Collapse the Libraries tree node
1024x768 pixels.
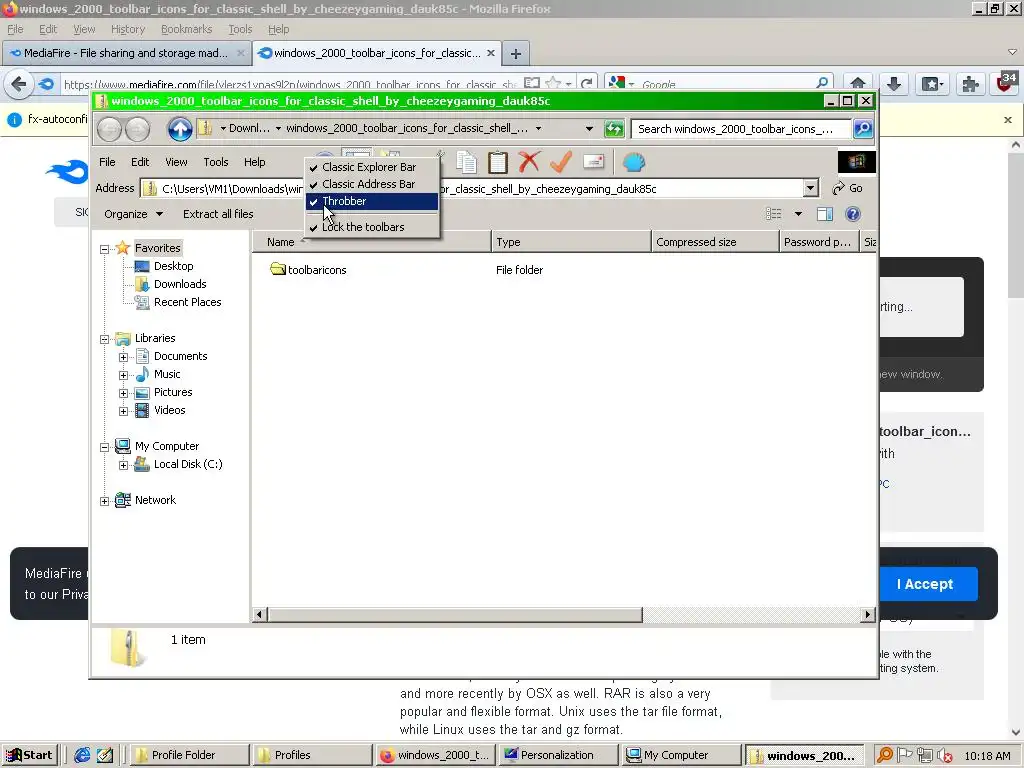tap(104, 339)
